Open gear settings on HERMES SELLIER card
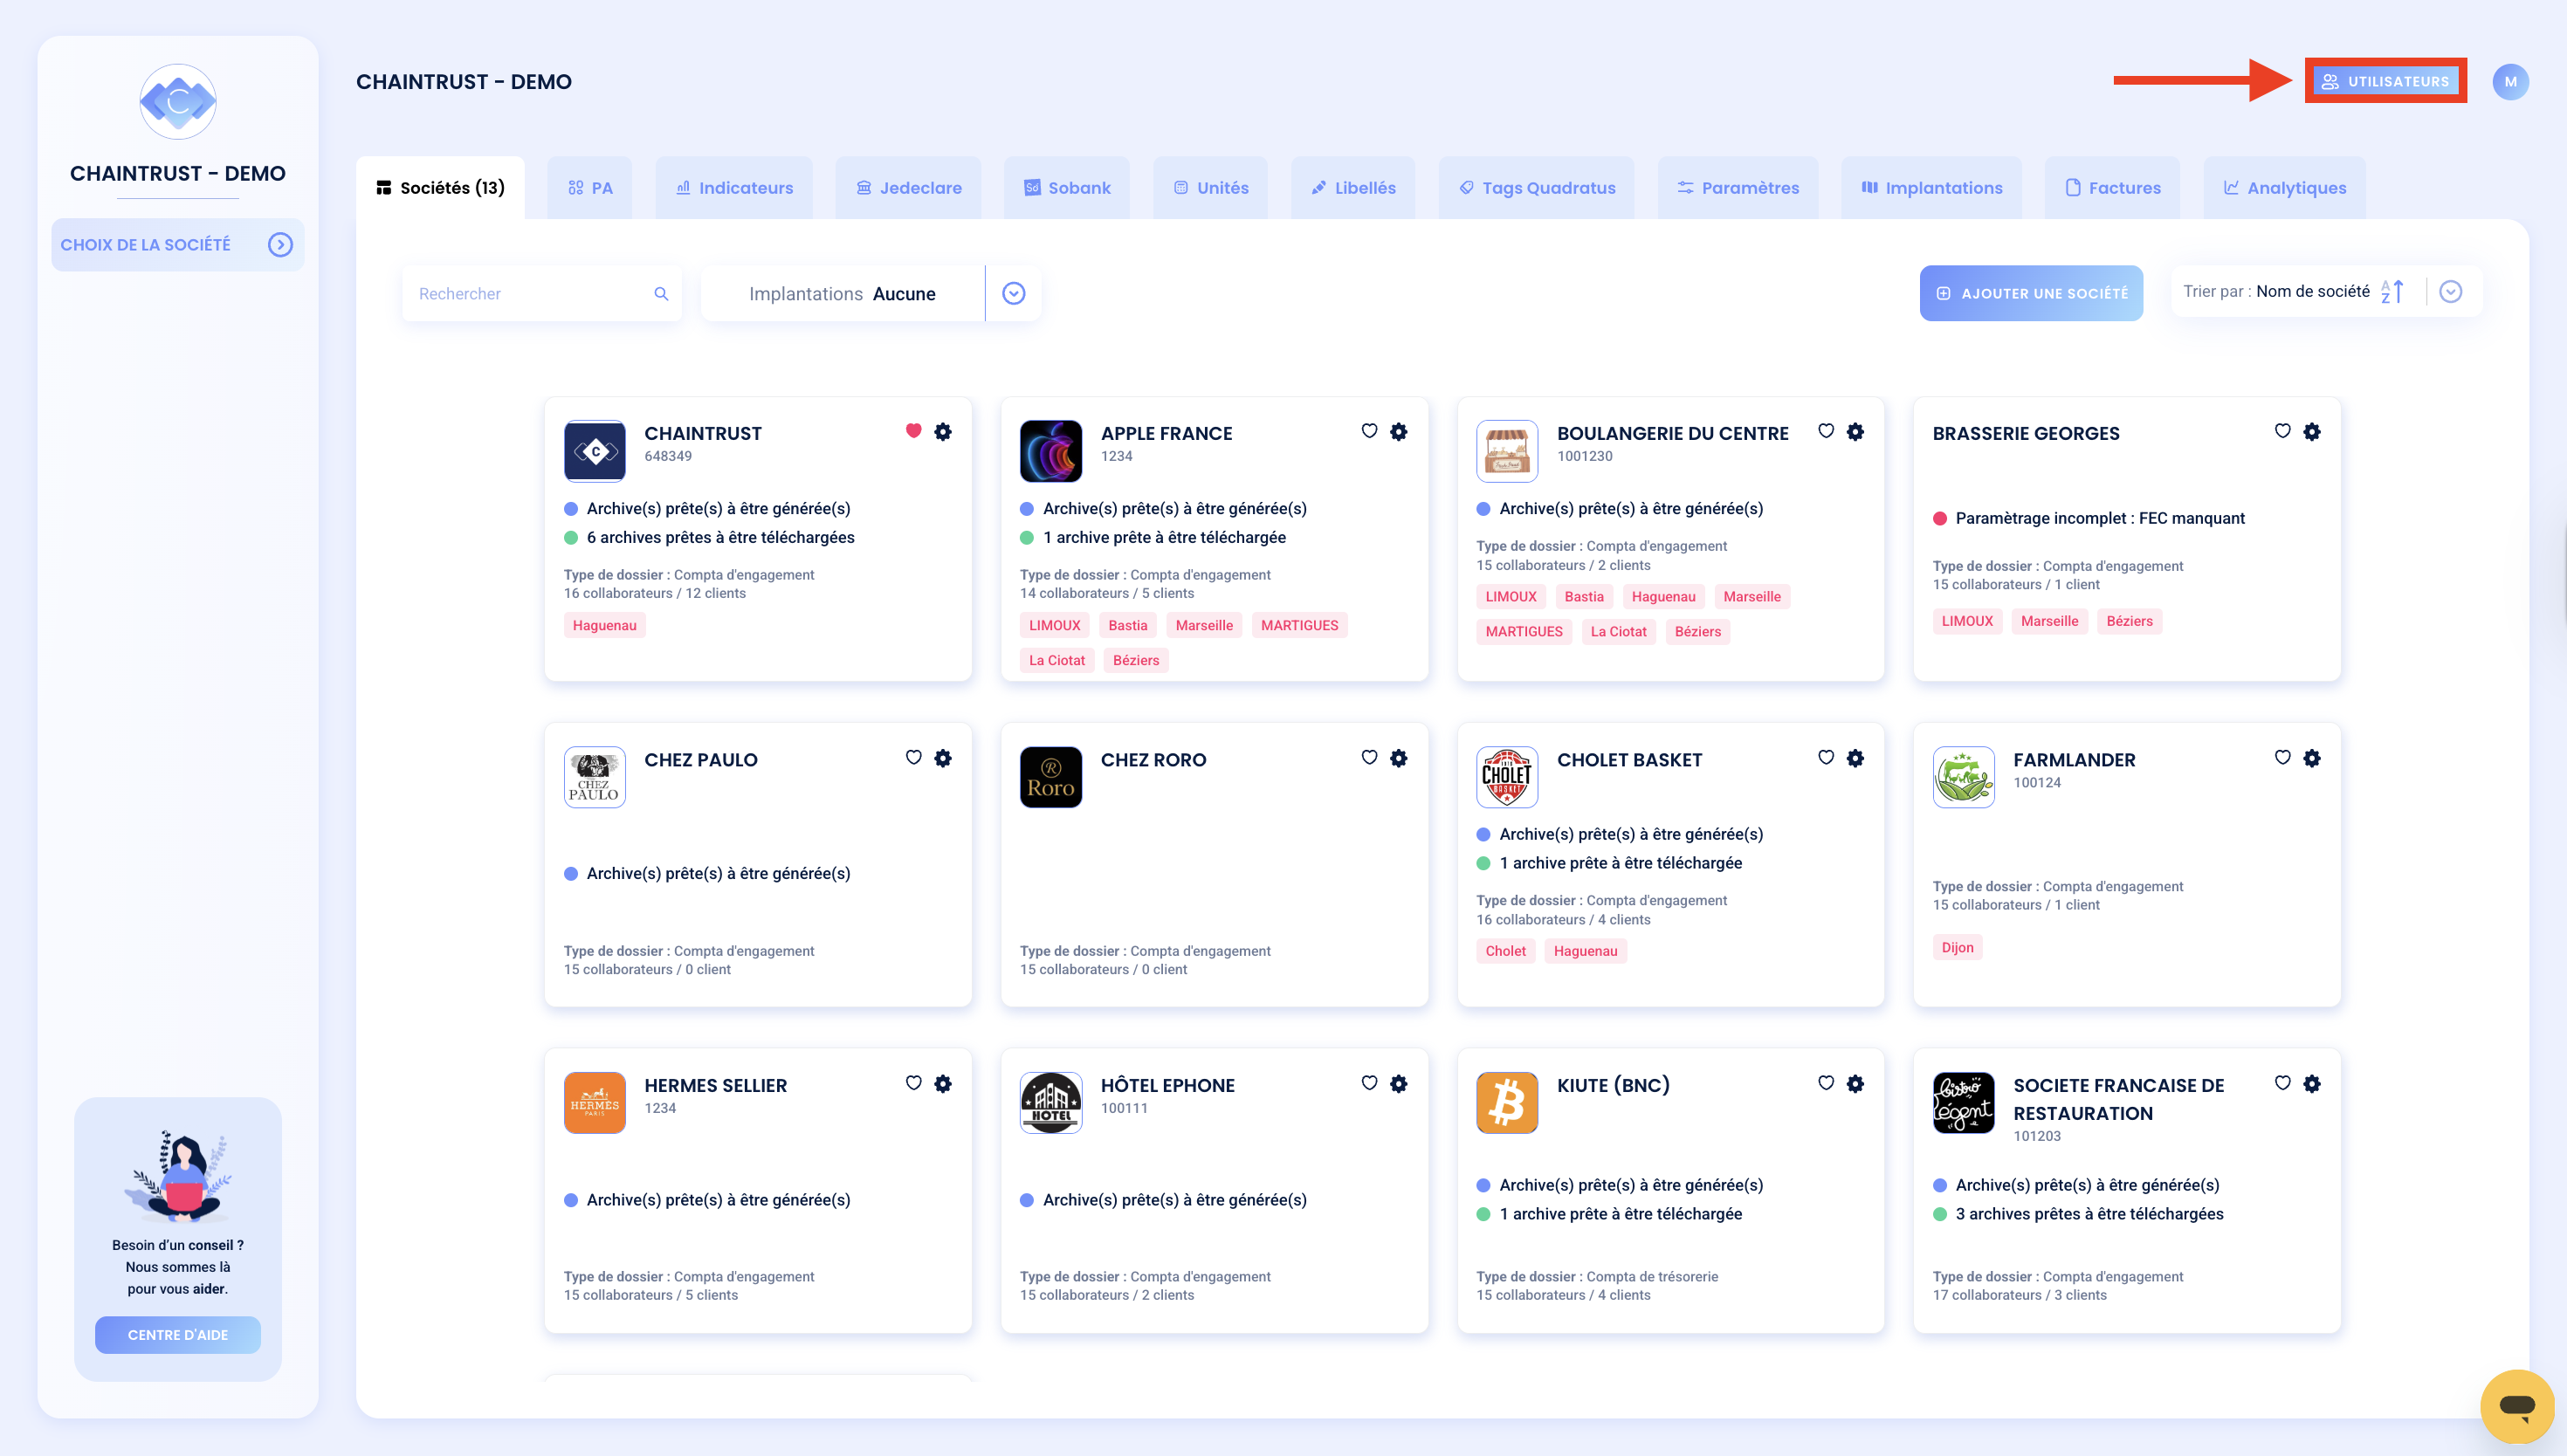This screenshot has height=1456, width=2567. (942, 1083)
